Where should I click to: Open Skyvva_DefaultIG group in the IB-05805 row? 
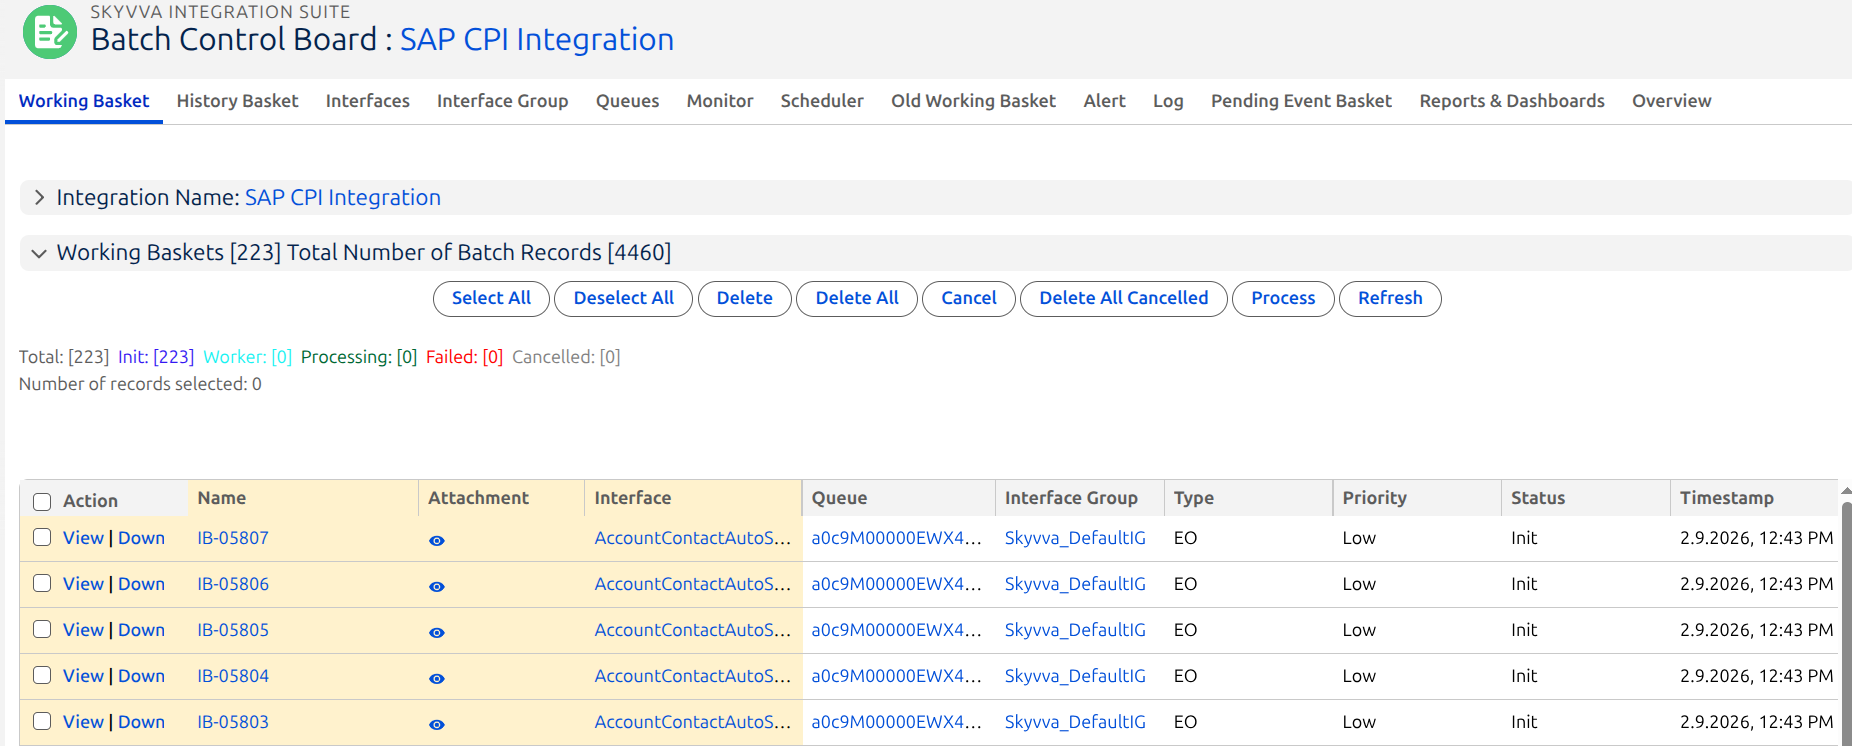1075,629
